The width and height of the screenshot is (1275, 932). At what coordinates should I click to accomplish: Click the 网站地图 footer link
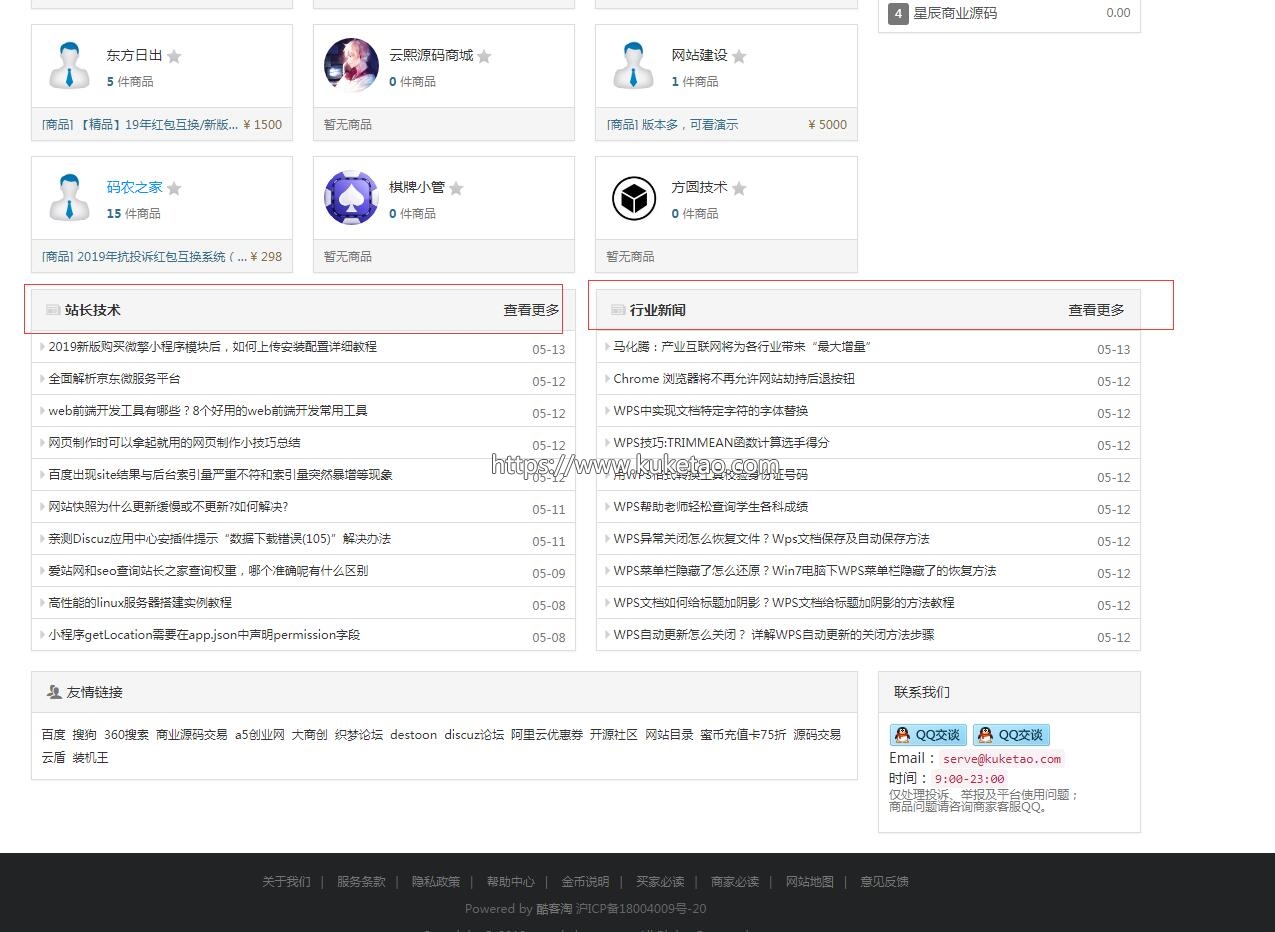coord(809,882)
